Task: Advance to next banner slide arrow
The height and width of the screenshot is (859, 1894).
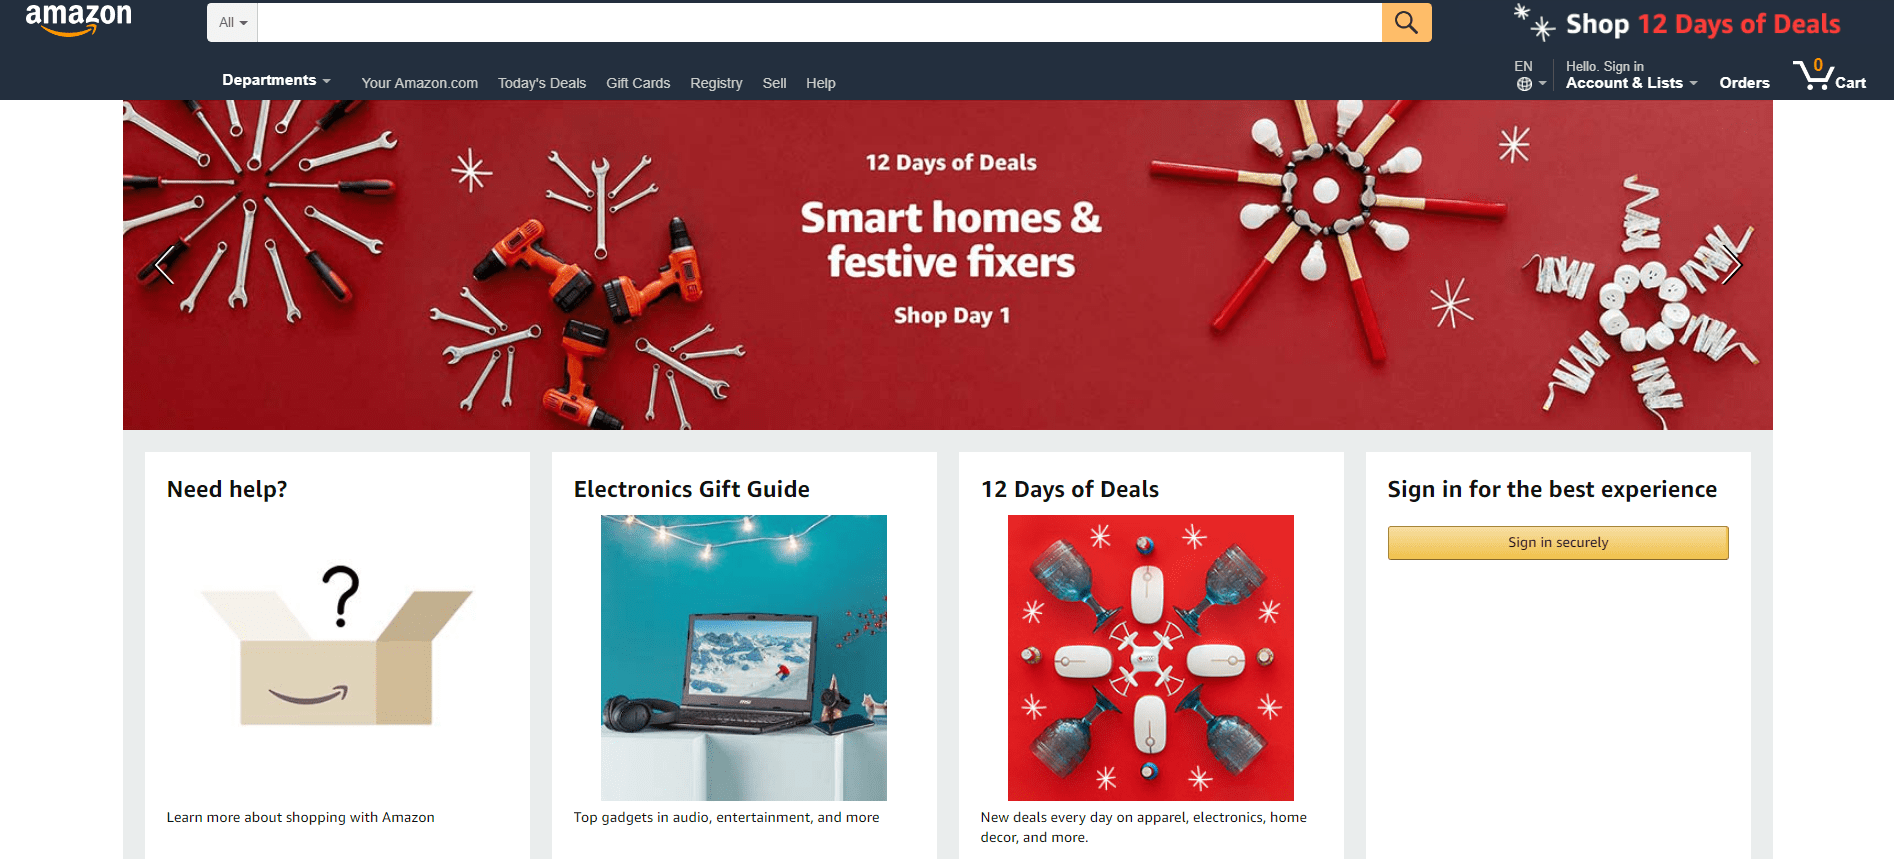Action: coord(1732,265)
